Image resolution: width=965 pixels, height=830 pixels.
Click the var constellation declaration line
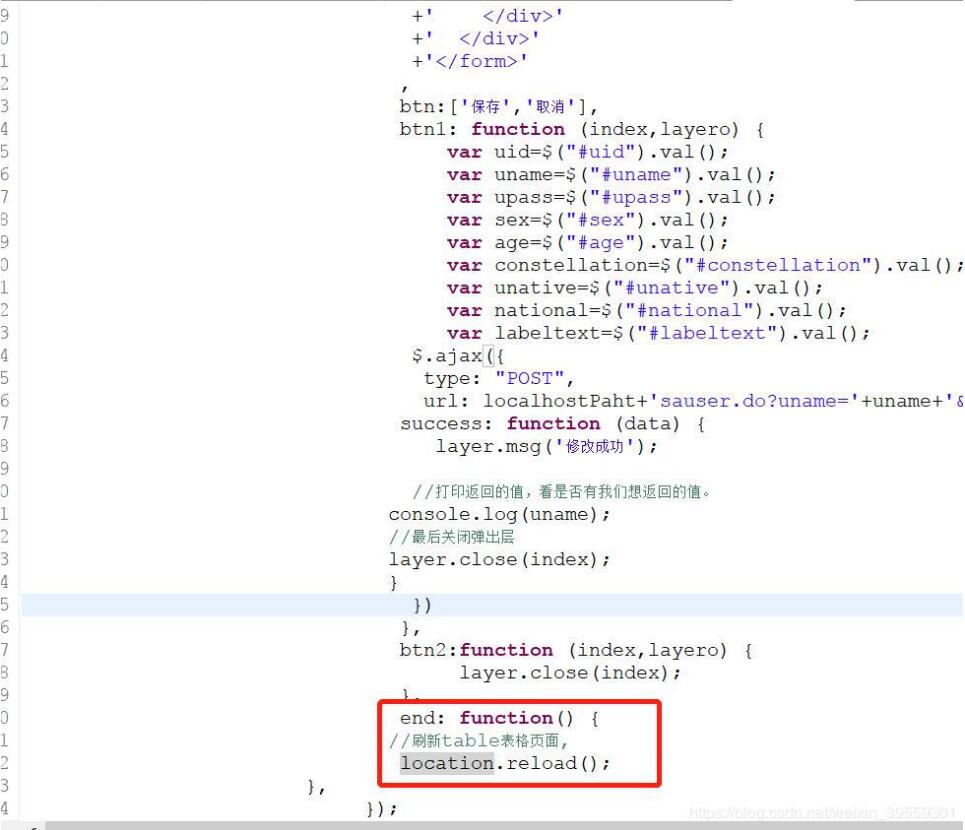(x=705, y=265)
